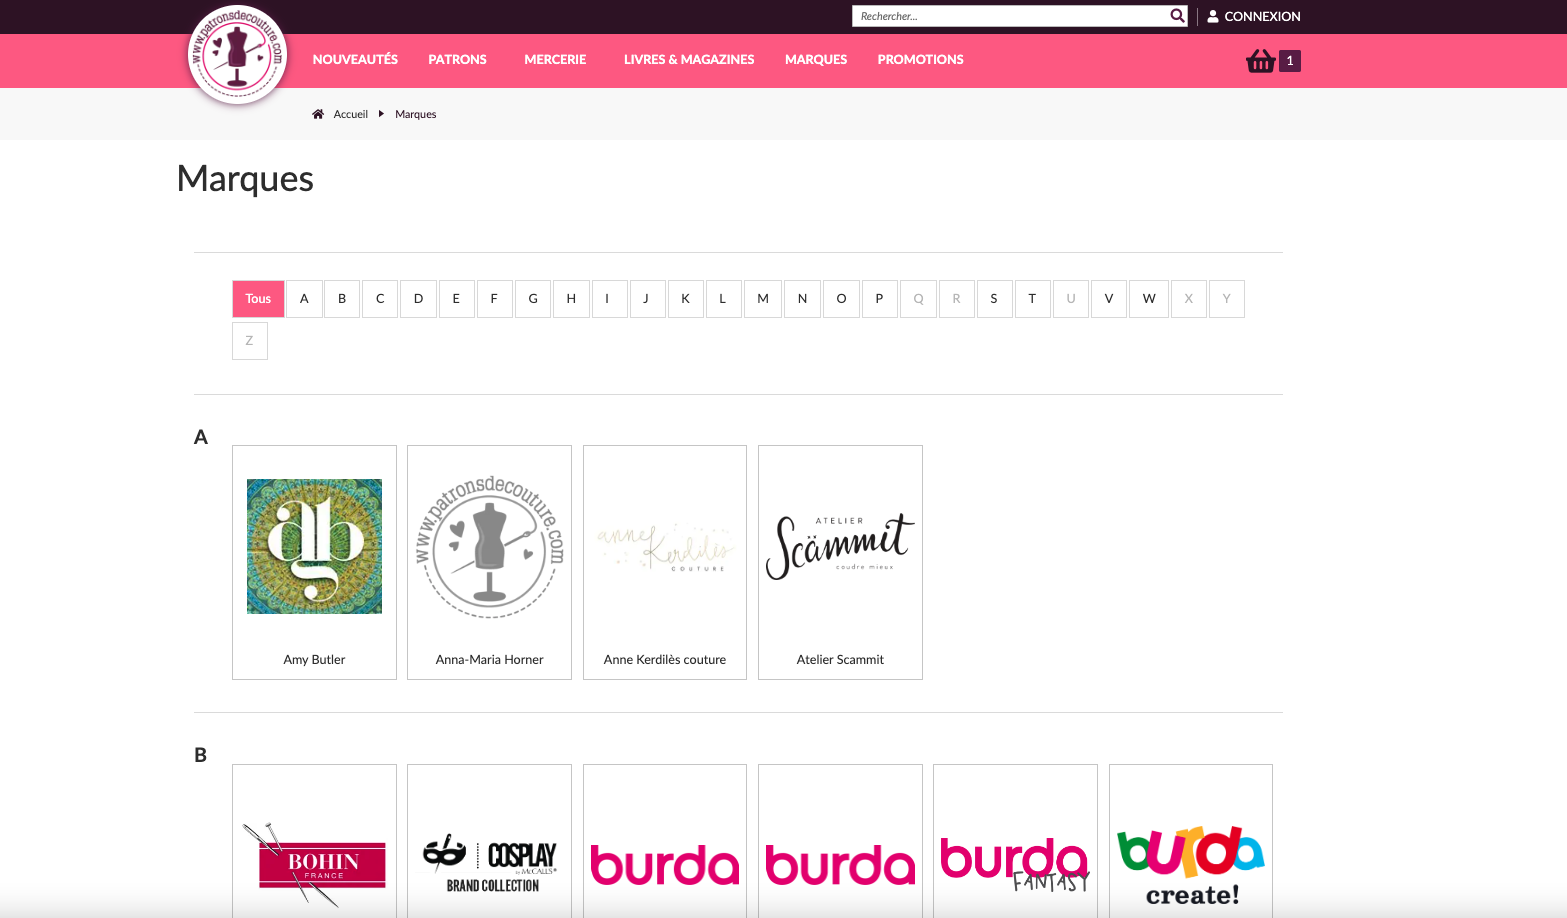Open the second plain burda logo

click(840, 865)
